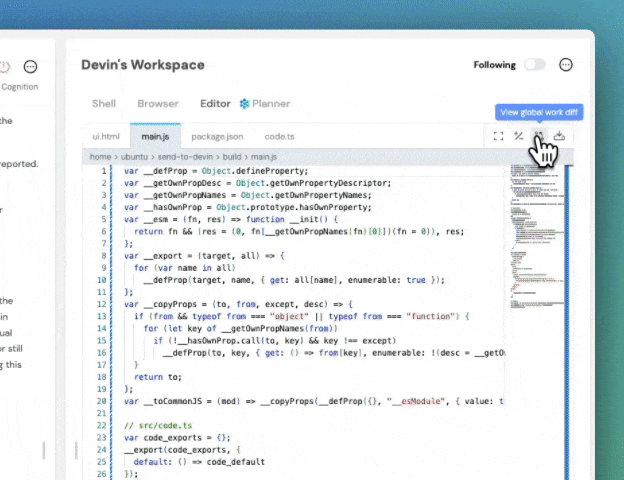Screen dimensions: 624x480
Task: Toggle the Following switch
Action: (534, 64)
